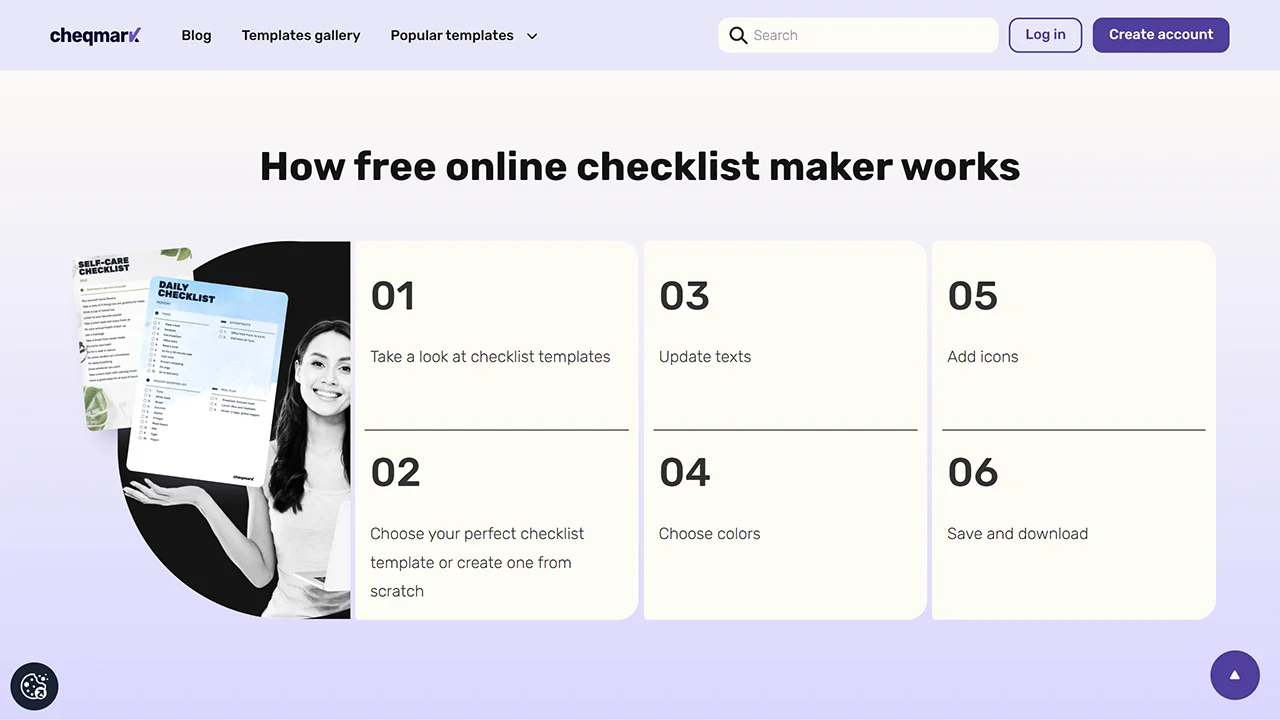Click the cheqmark logo
Image resolution: width=1280 pixels, height=720 pixels.
[95, 35]
